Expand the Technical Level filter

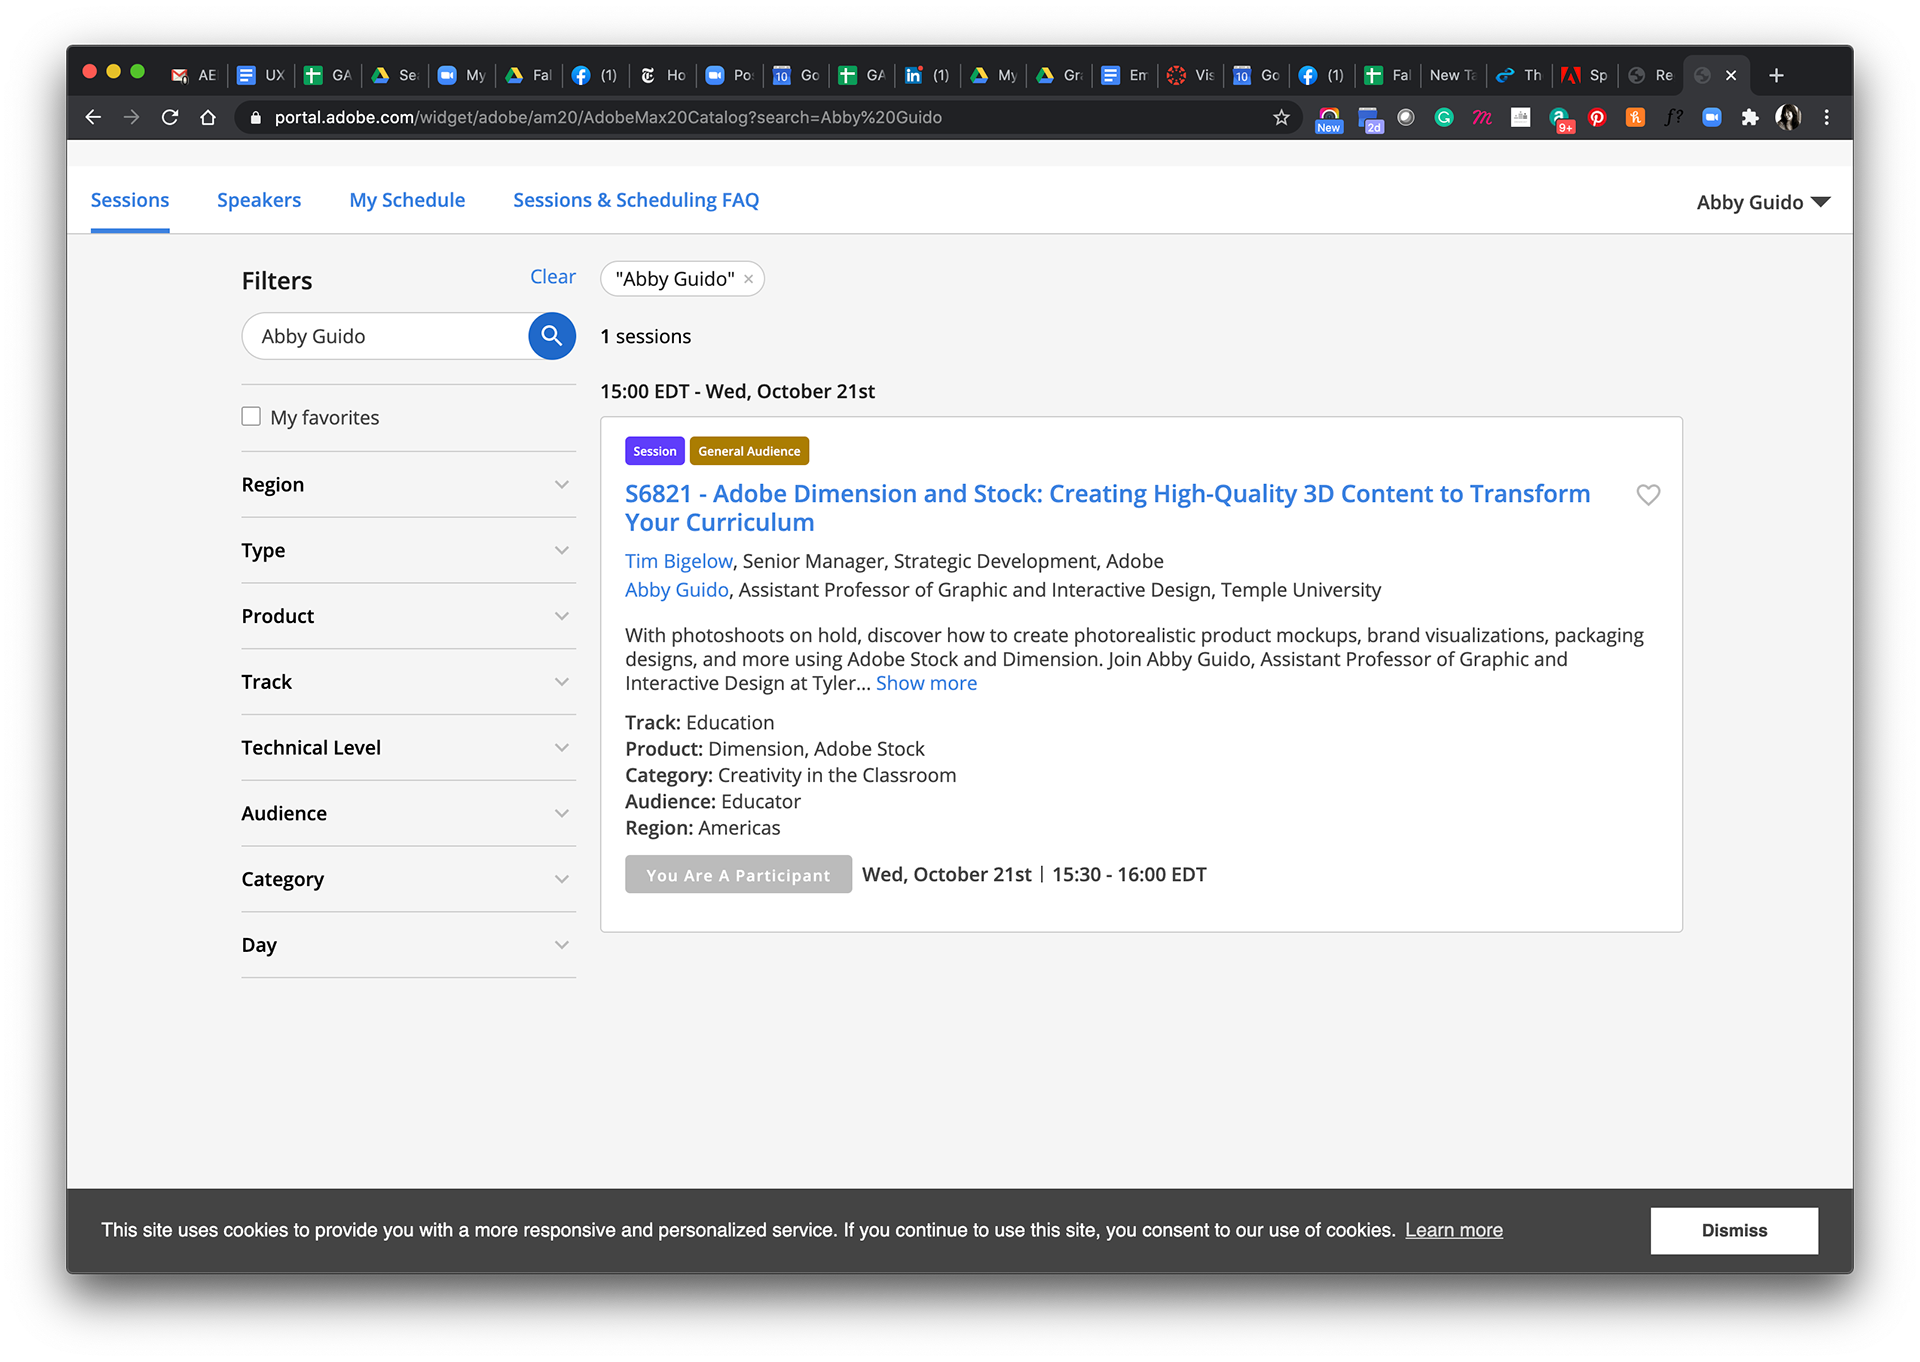click(x=408, y=748)
